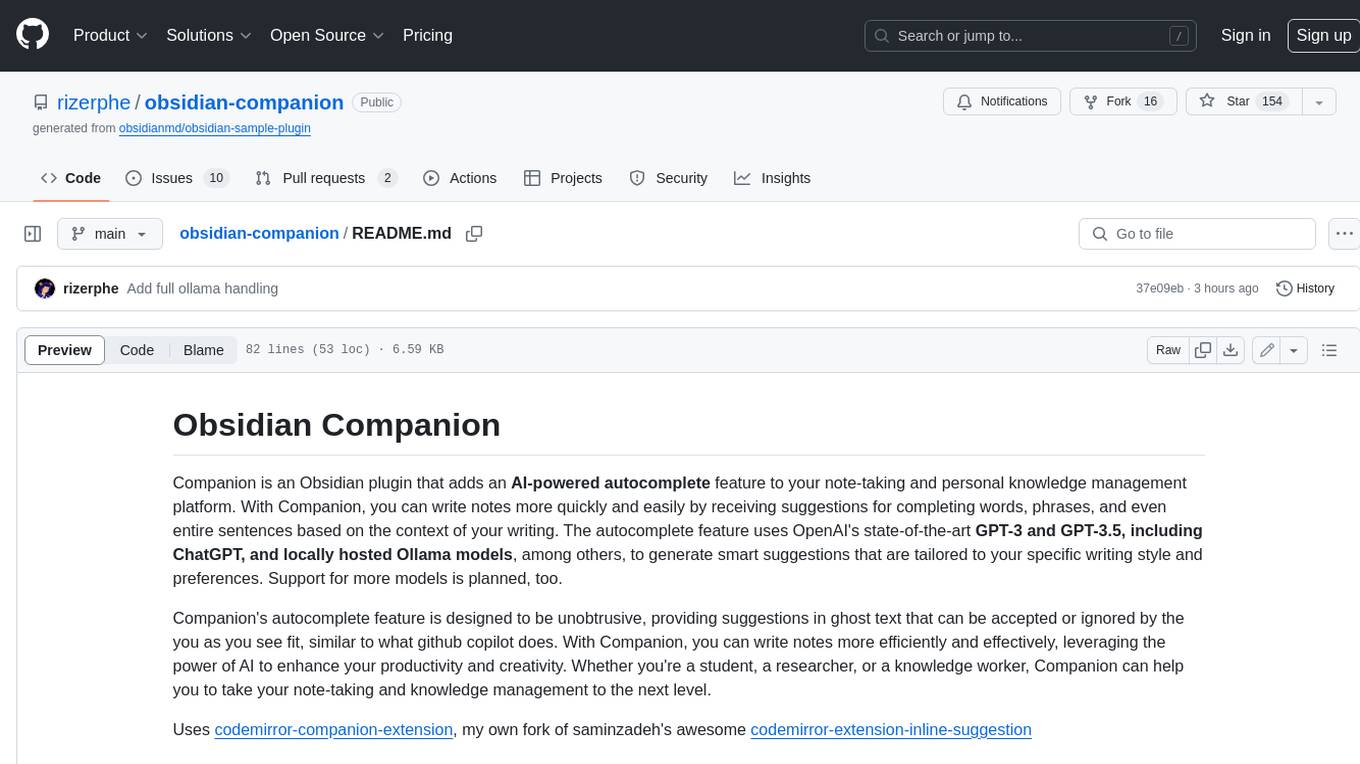Click the Sign up button

tap(1323, 35)
